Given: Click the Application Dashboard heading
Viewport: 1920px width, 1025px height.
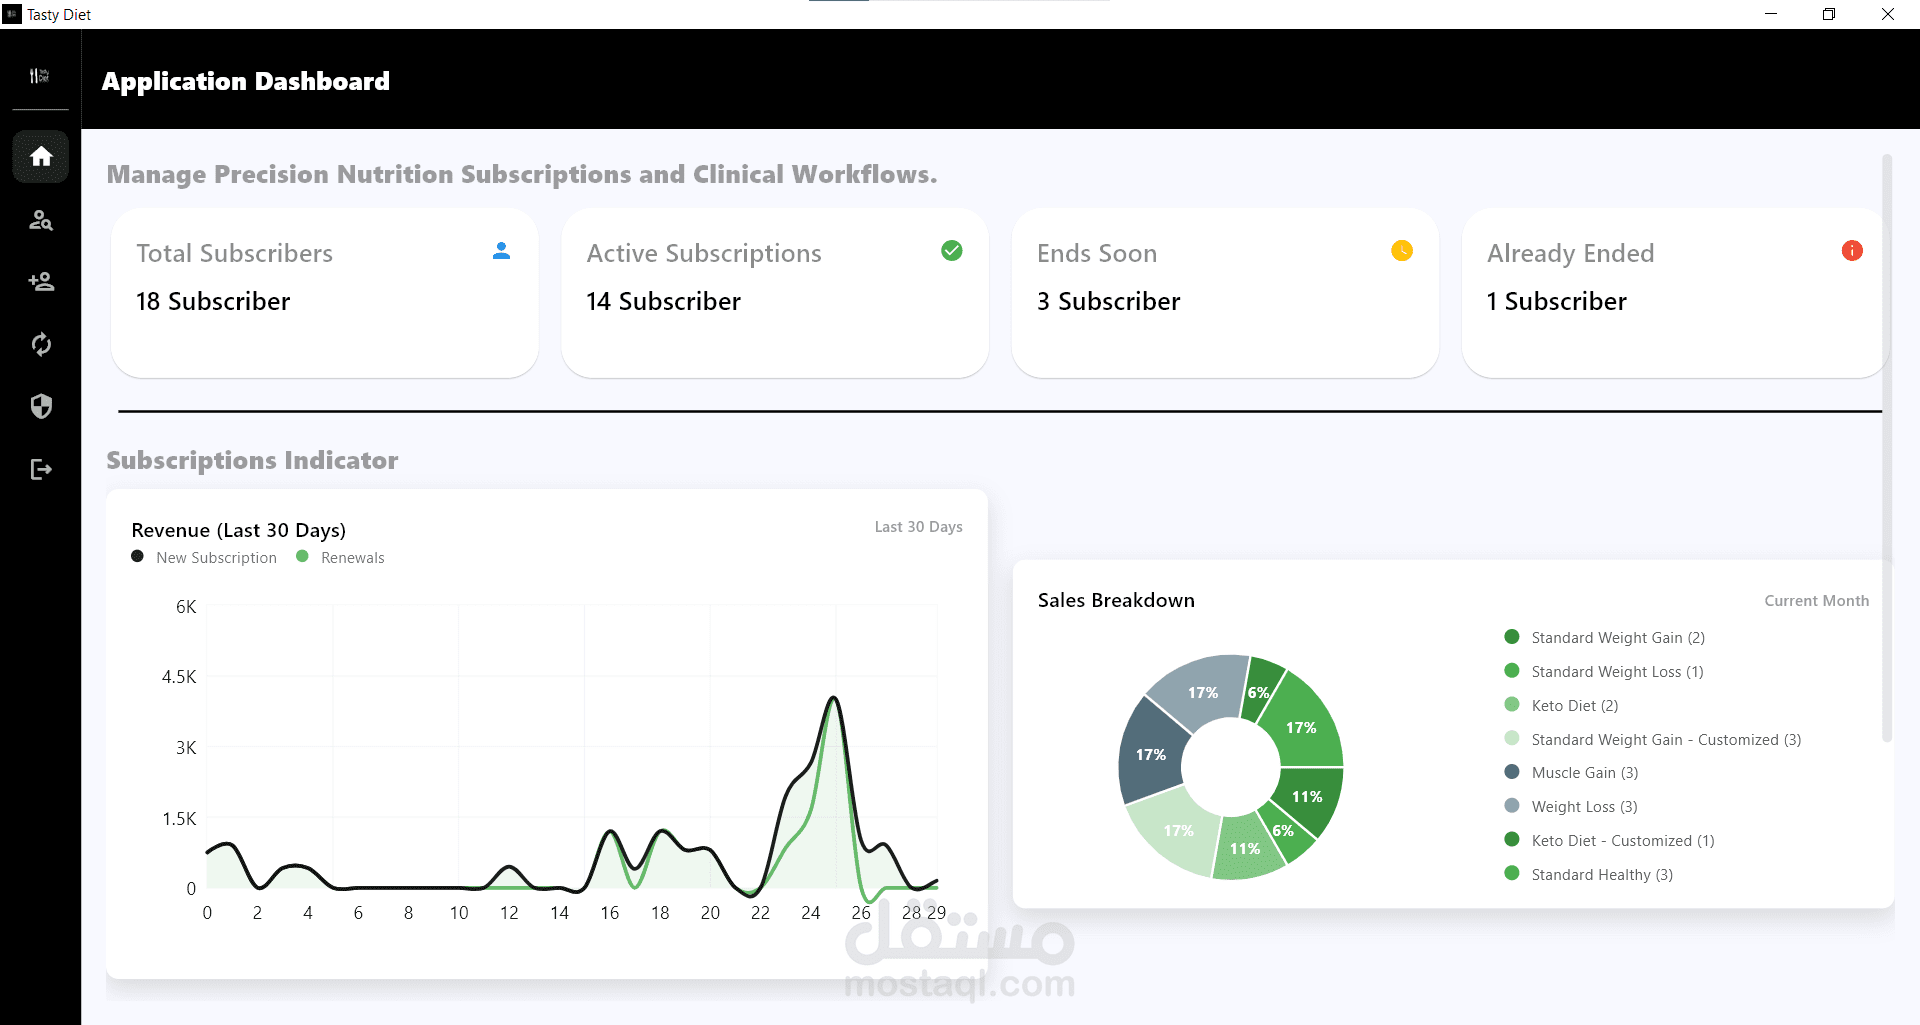Looking at the screenshot, I should click(246, 81).
